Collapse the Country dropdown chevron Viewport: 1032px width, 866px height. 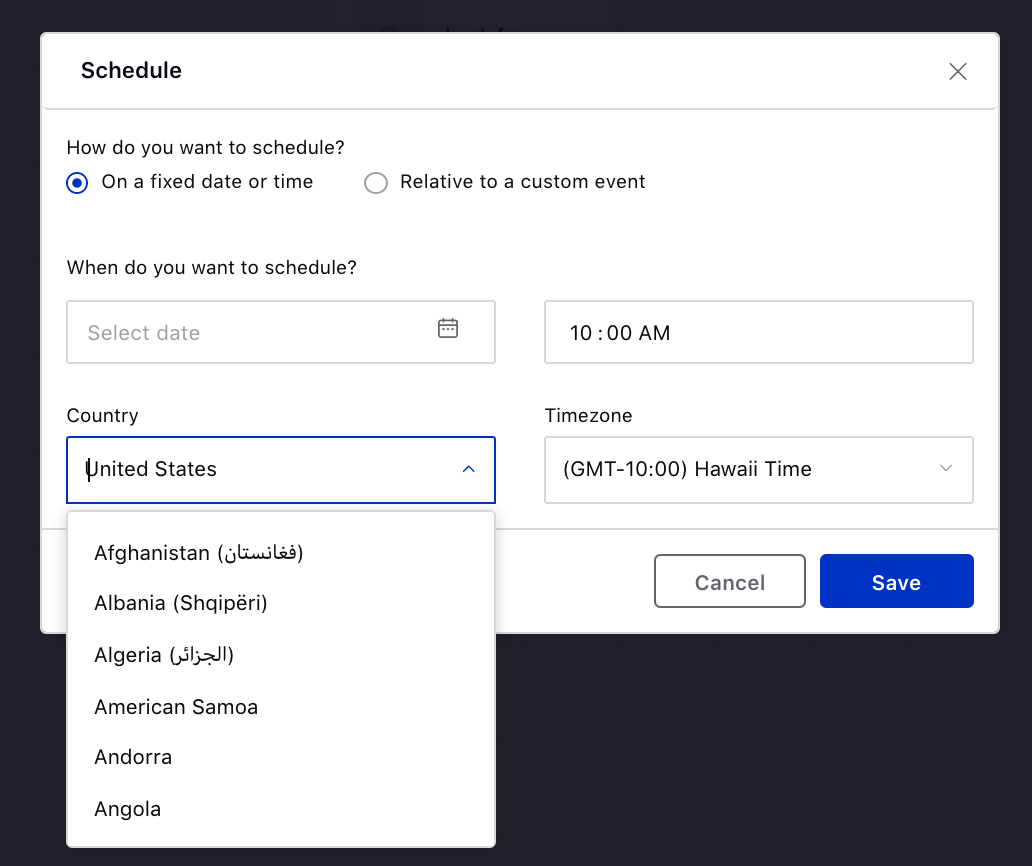[x=469, y=469]
